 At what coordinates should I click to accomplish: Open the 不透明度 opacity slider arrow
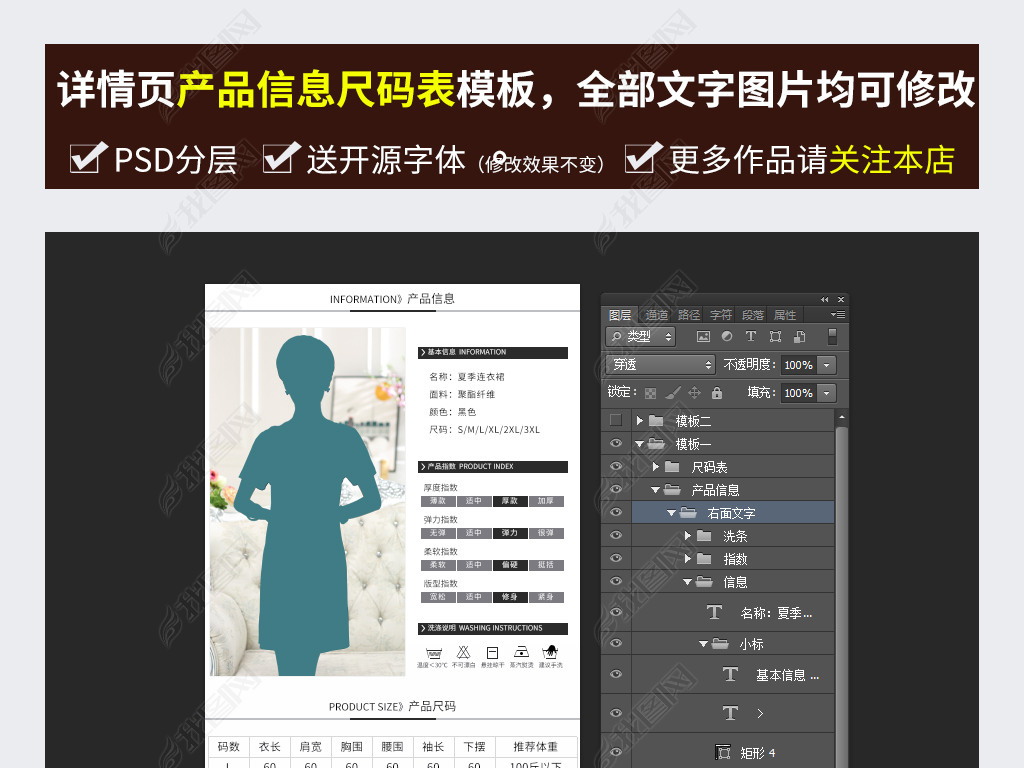coord(826,365)
